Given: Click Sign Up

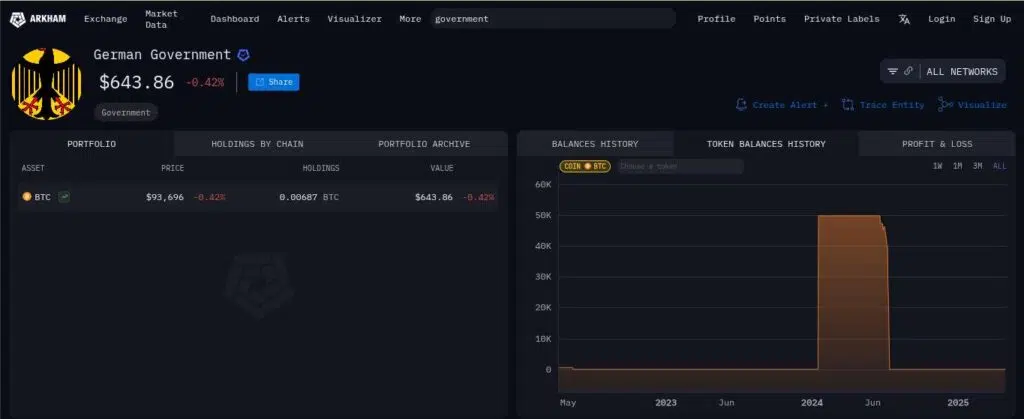Looking at the screenshot, I should pos(992,19).
